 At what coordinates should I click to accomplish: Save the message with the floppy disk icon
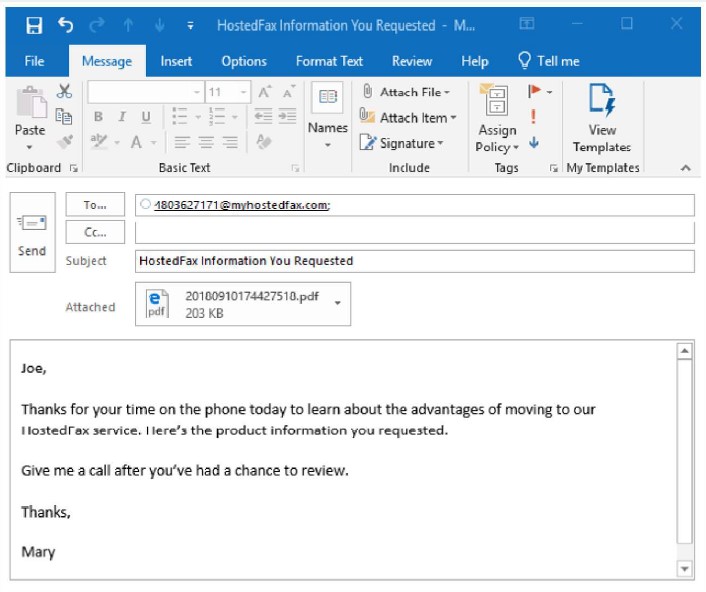pos(34,25)
